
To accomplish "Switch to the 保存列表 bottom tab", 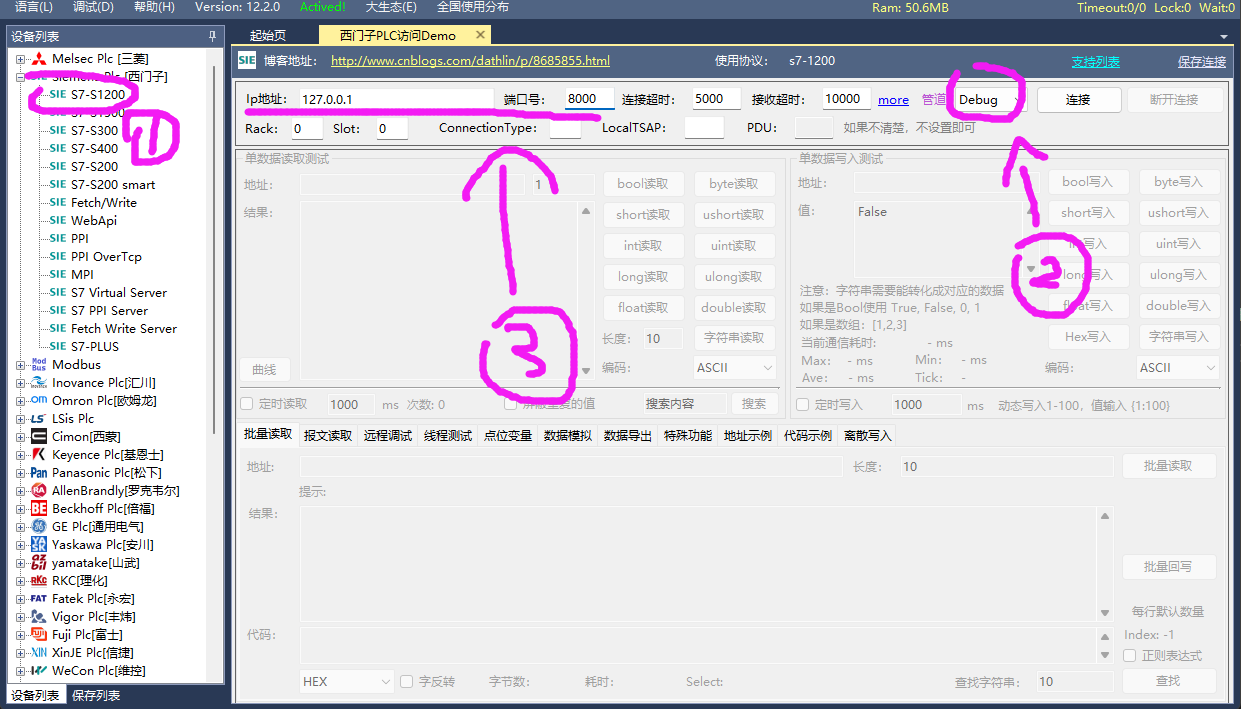I will coord(96,695).
